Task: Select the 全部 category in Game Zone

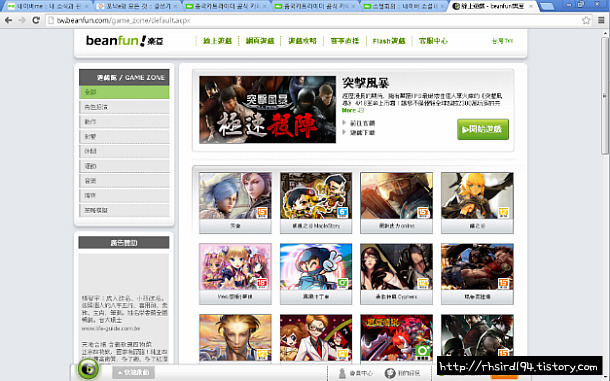Action: tap(124, 92)
